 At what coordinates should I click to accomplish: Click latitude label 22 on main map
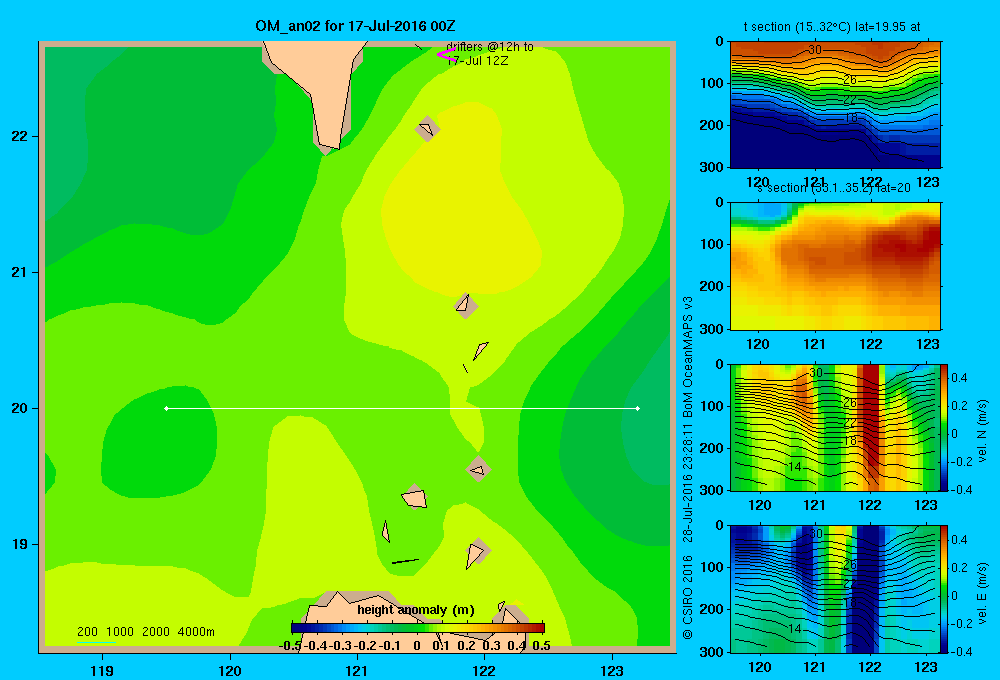click(x=20, y=136)
